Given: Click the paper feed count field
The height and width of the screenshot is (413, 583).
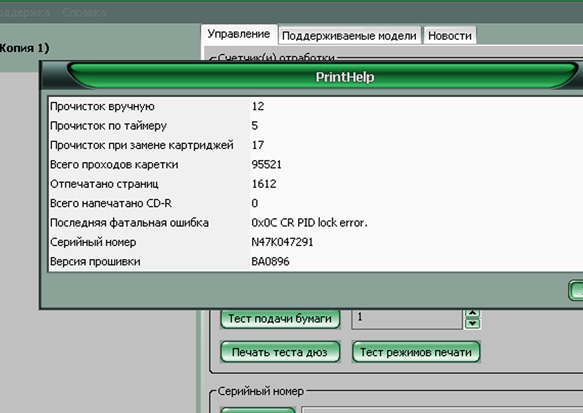Looking at the screenshot, I should pyautogui.click(x=407, y=319).
